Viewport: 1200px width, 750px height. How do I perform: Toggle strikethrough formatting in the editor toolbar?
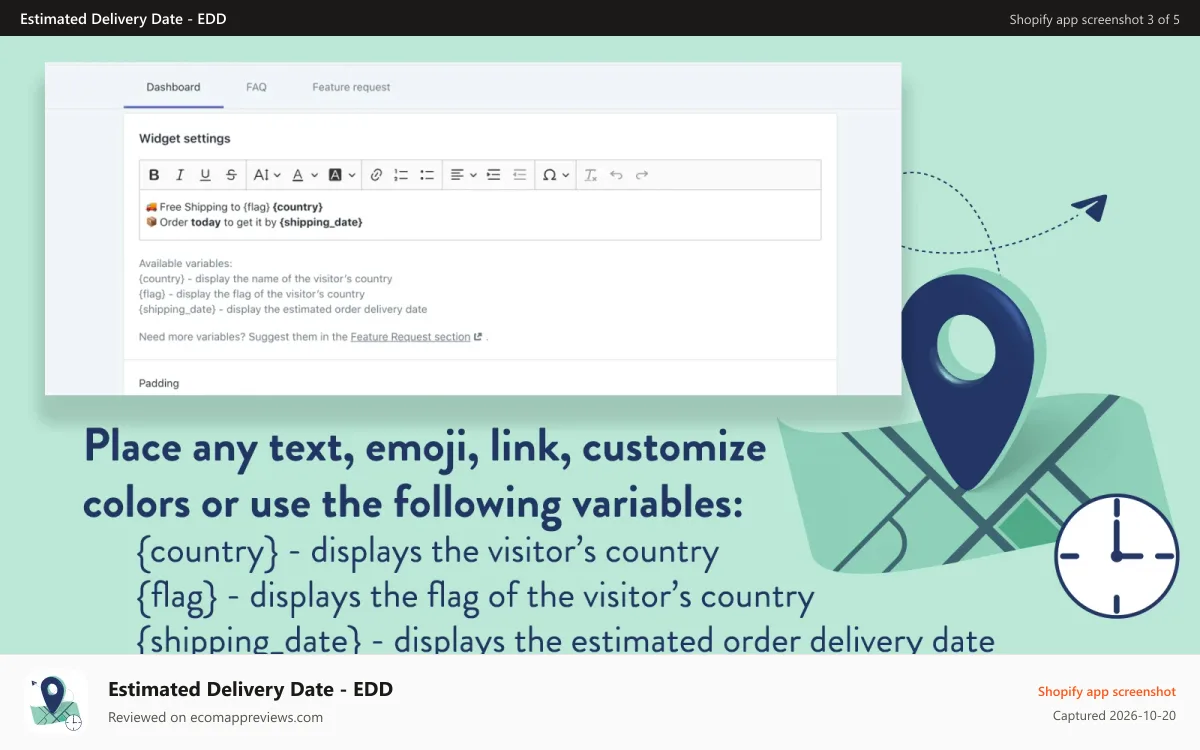pos(231,175)
